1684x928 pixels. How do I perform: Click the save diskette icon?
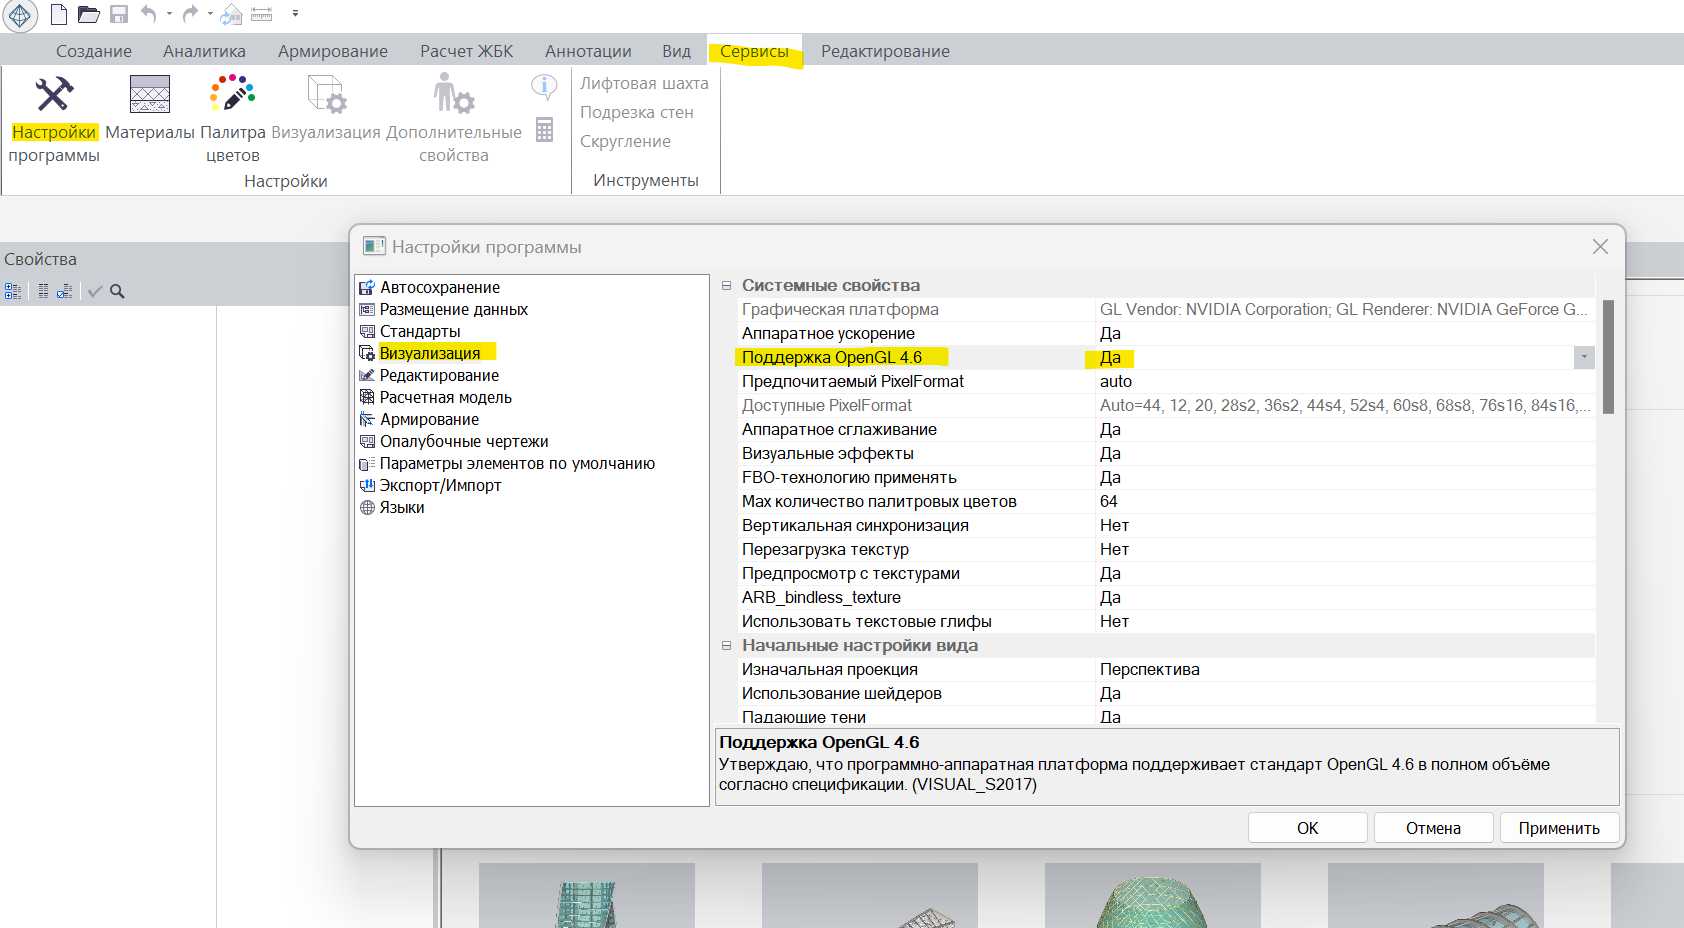[x=119, y=14]
